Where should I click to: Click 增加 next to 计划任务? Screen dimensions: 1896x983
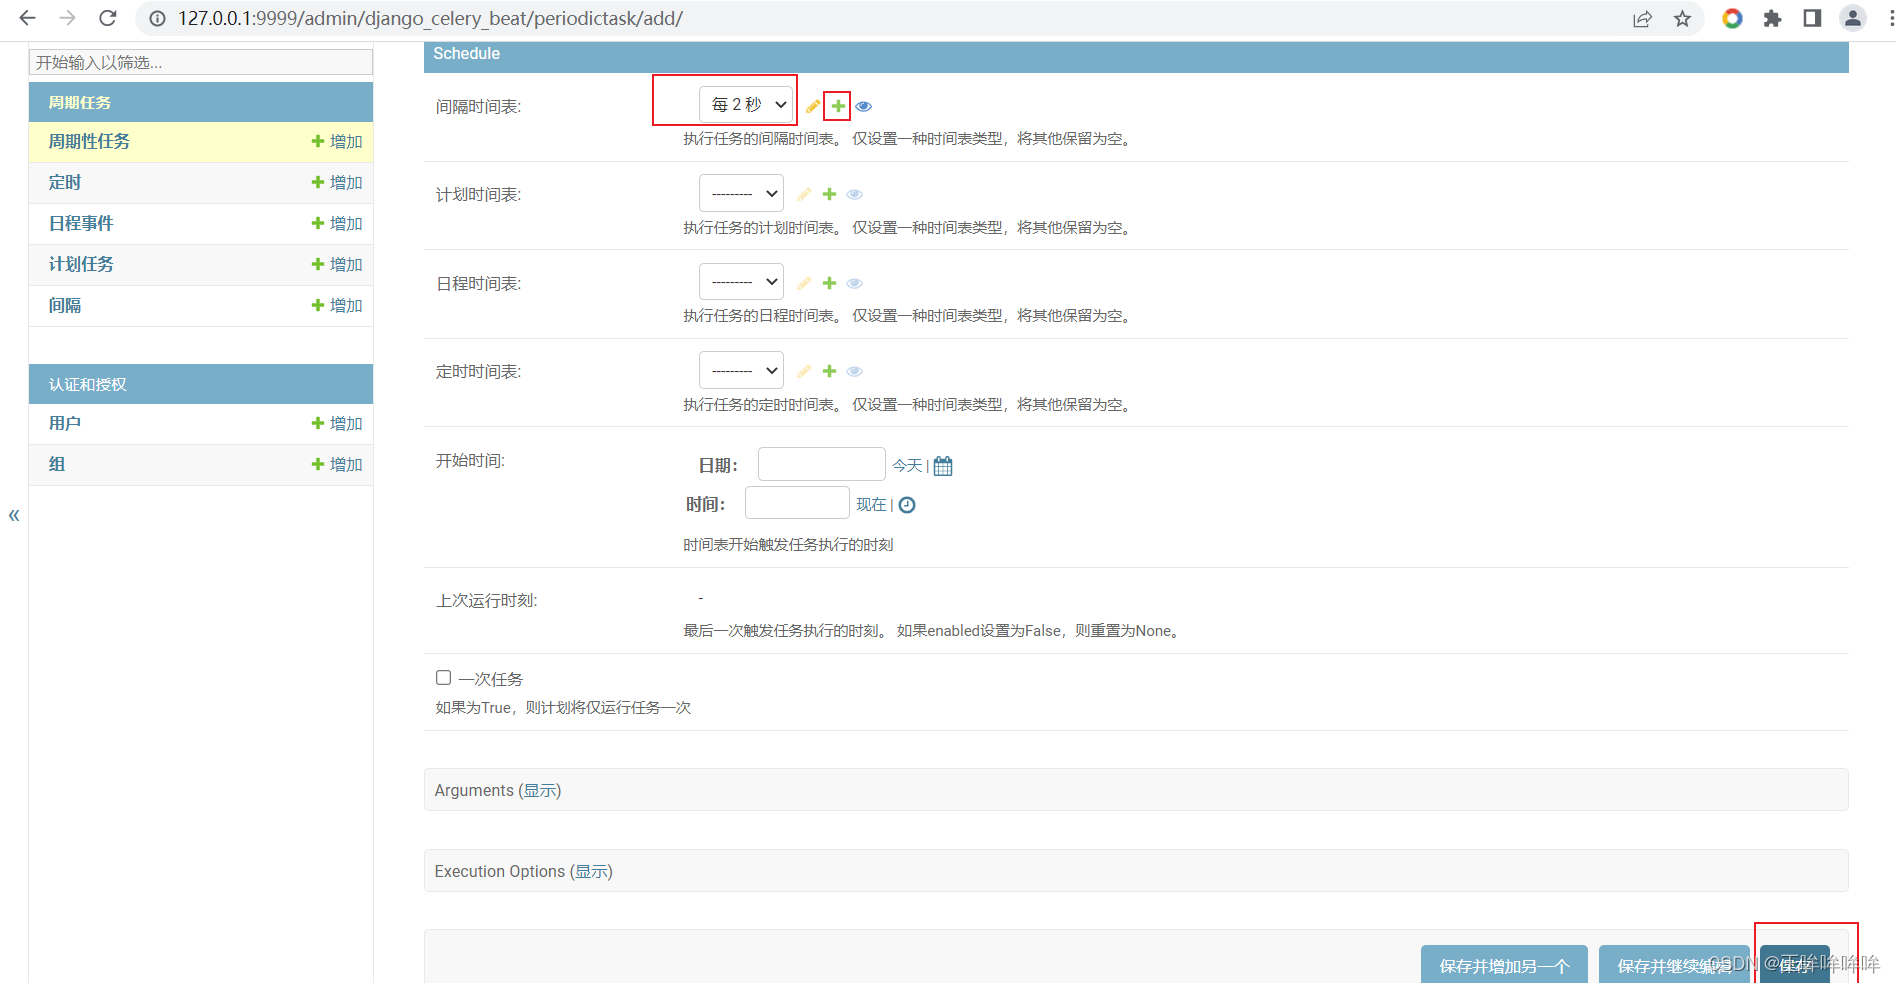[x=337, y=265]
